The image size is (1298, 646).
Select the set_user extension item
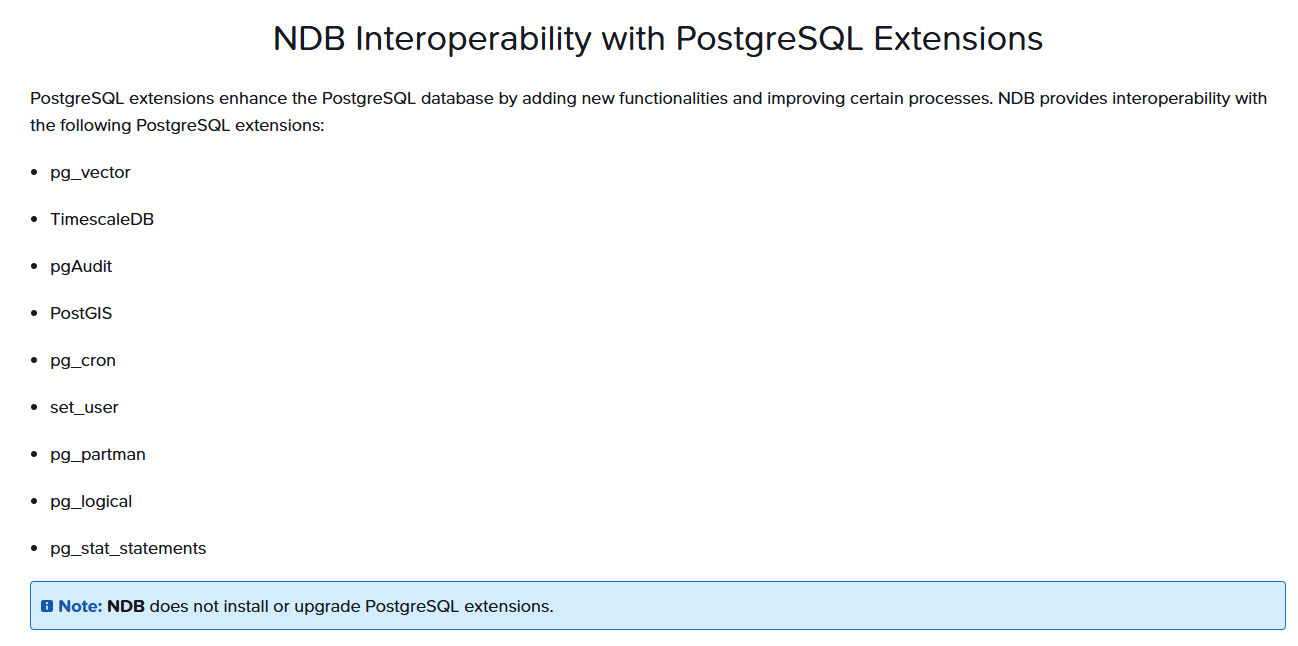pyautogui.click(x=84, y=407)
